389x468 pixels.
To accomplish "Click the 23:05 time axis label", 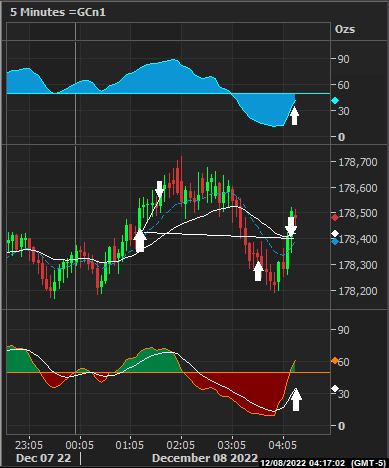I will point(29,445).
